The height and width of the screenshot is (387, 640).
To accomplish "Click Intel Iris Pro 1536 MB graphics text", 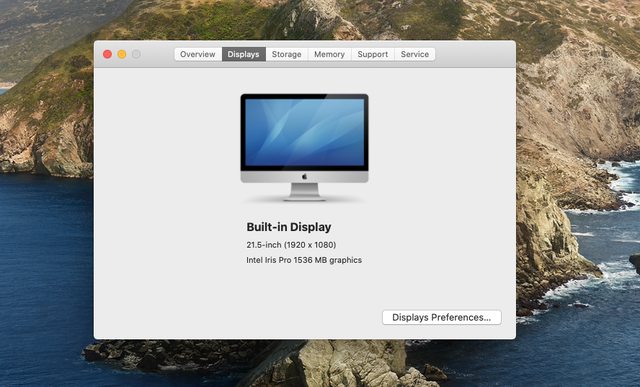I will (x=304, y=260).
